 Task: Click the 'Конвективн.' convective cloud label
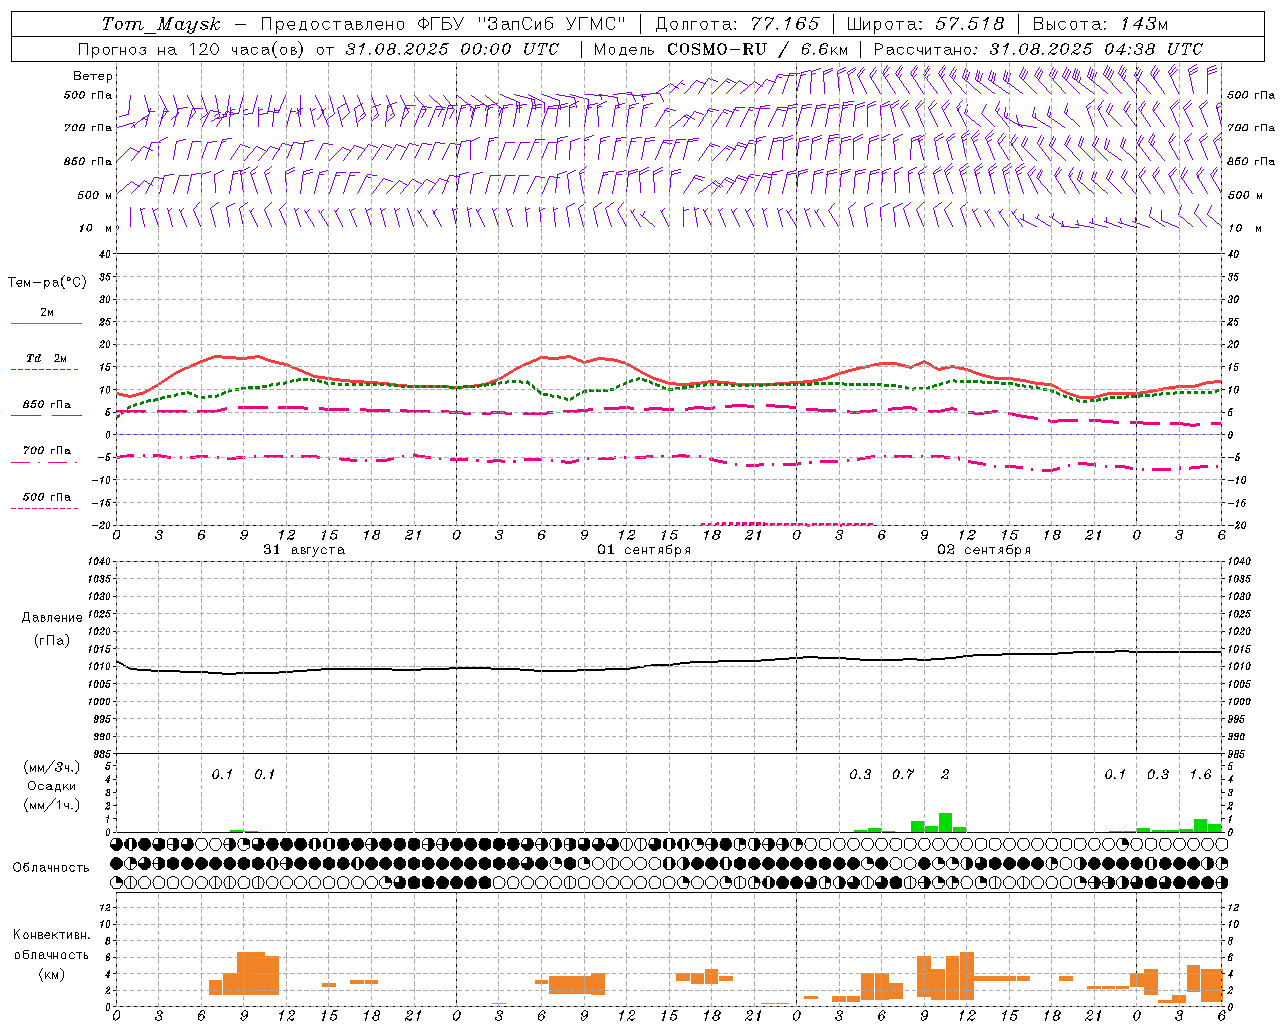click(x=51, y=935)
